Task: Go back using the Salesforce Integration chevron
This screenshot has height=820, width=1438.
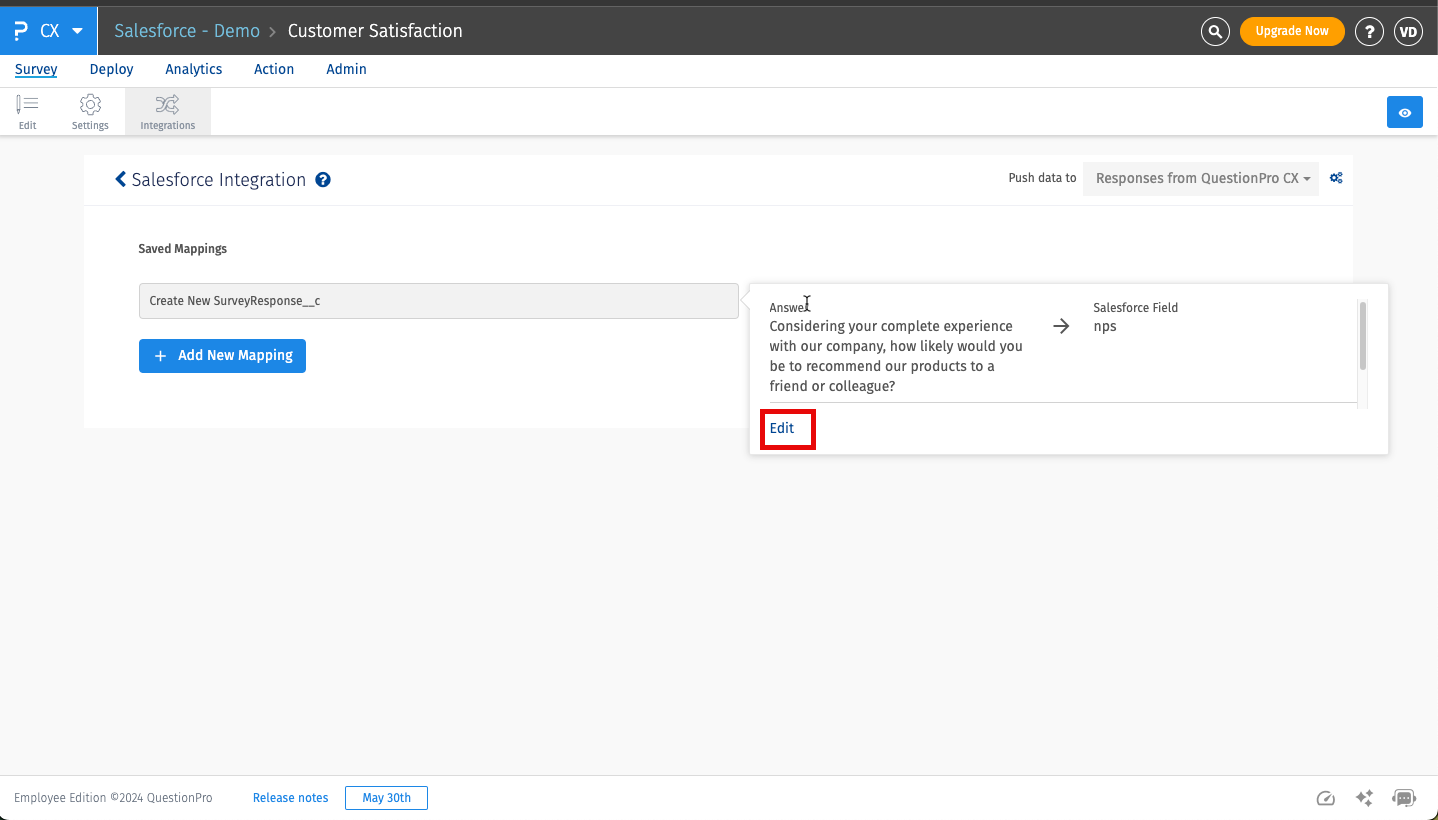Action: [121, 179]
